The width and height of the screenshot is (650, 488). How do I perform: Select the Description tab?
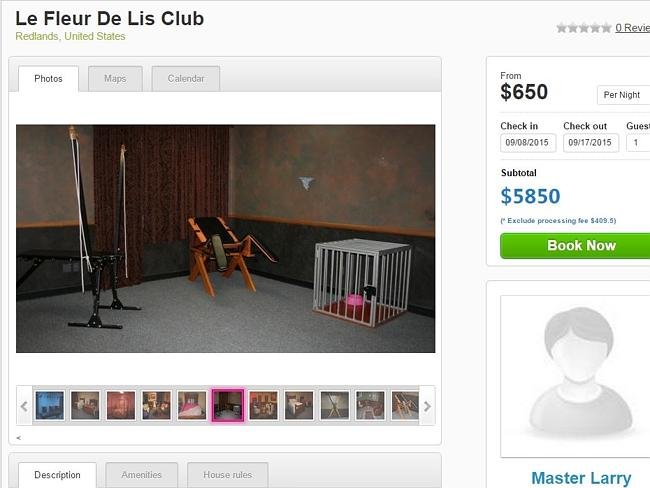[x=57, y=475]
